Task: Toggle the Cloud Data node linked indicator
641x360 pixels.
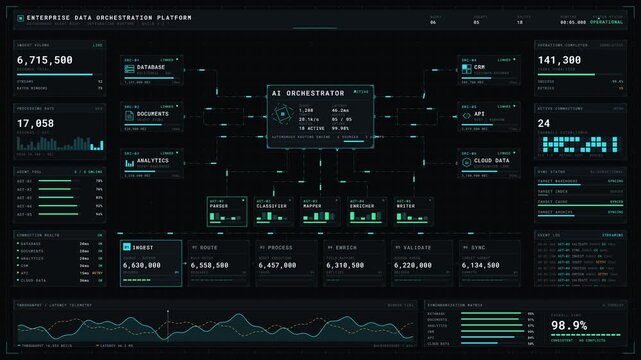Action: (514, 153)
